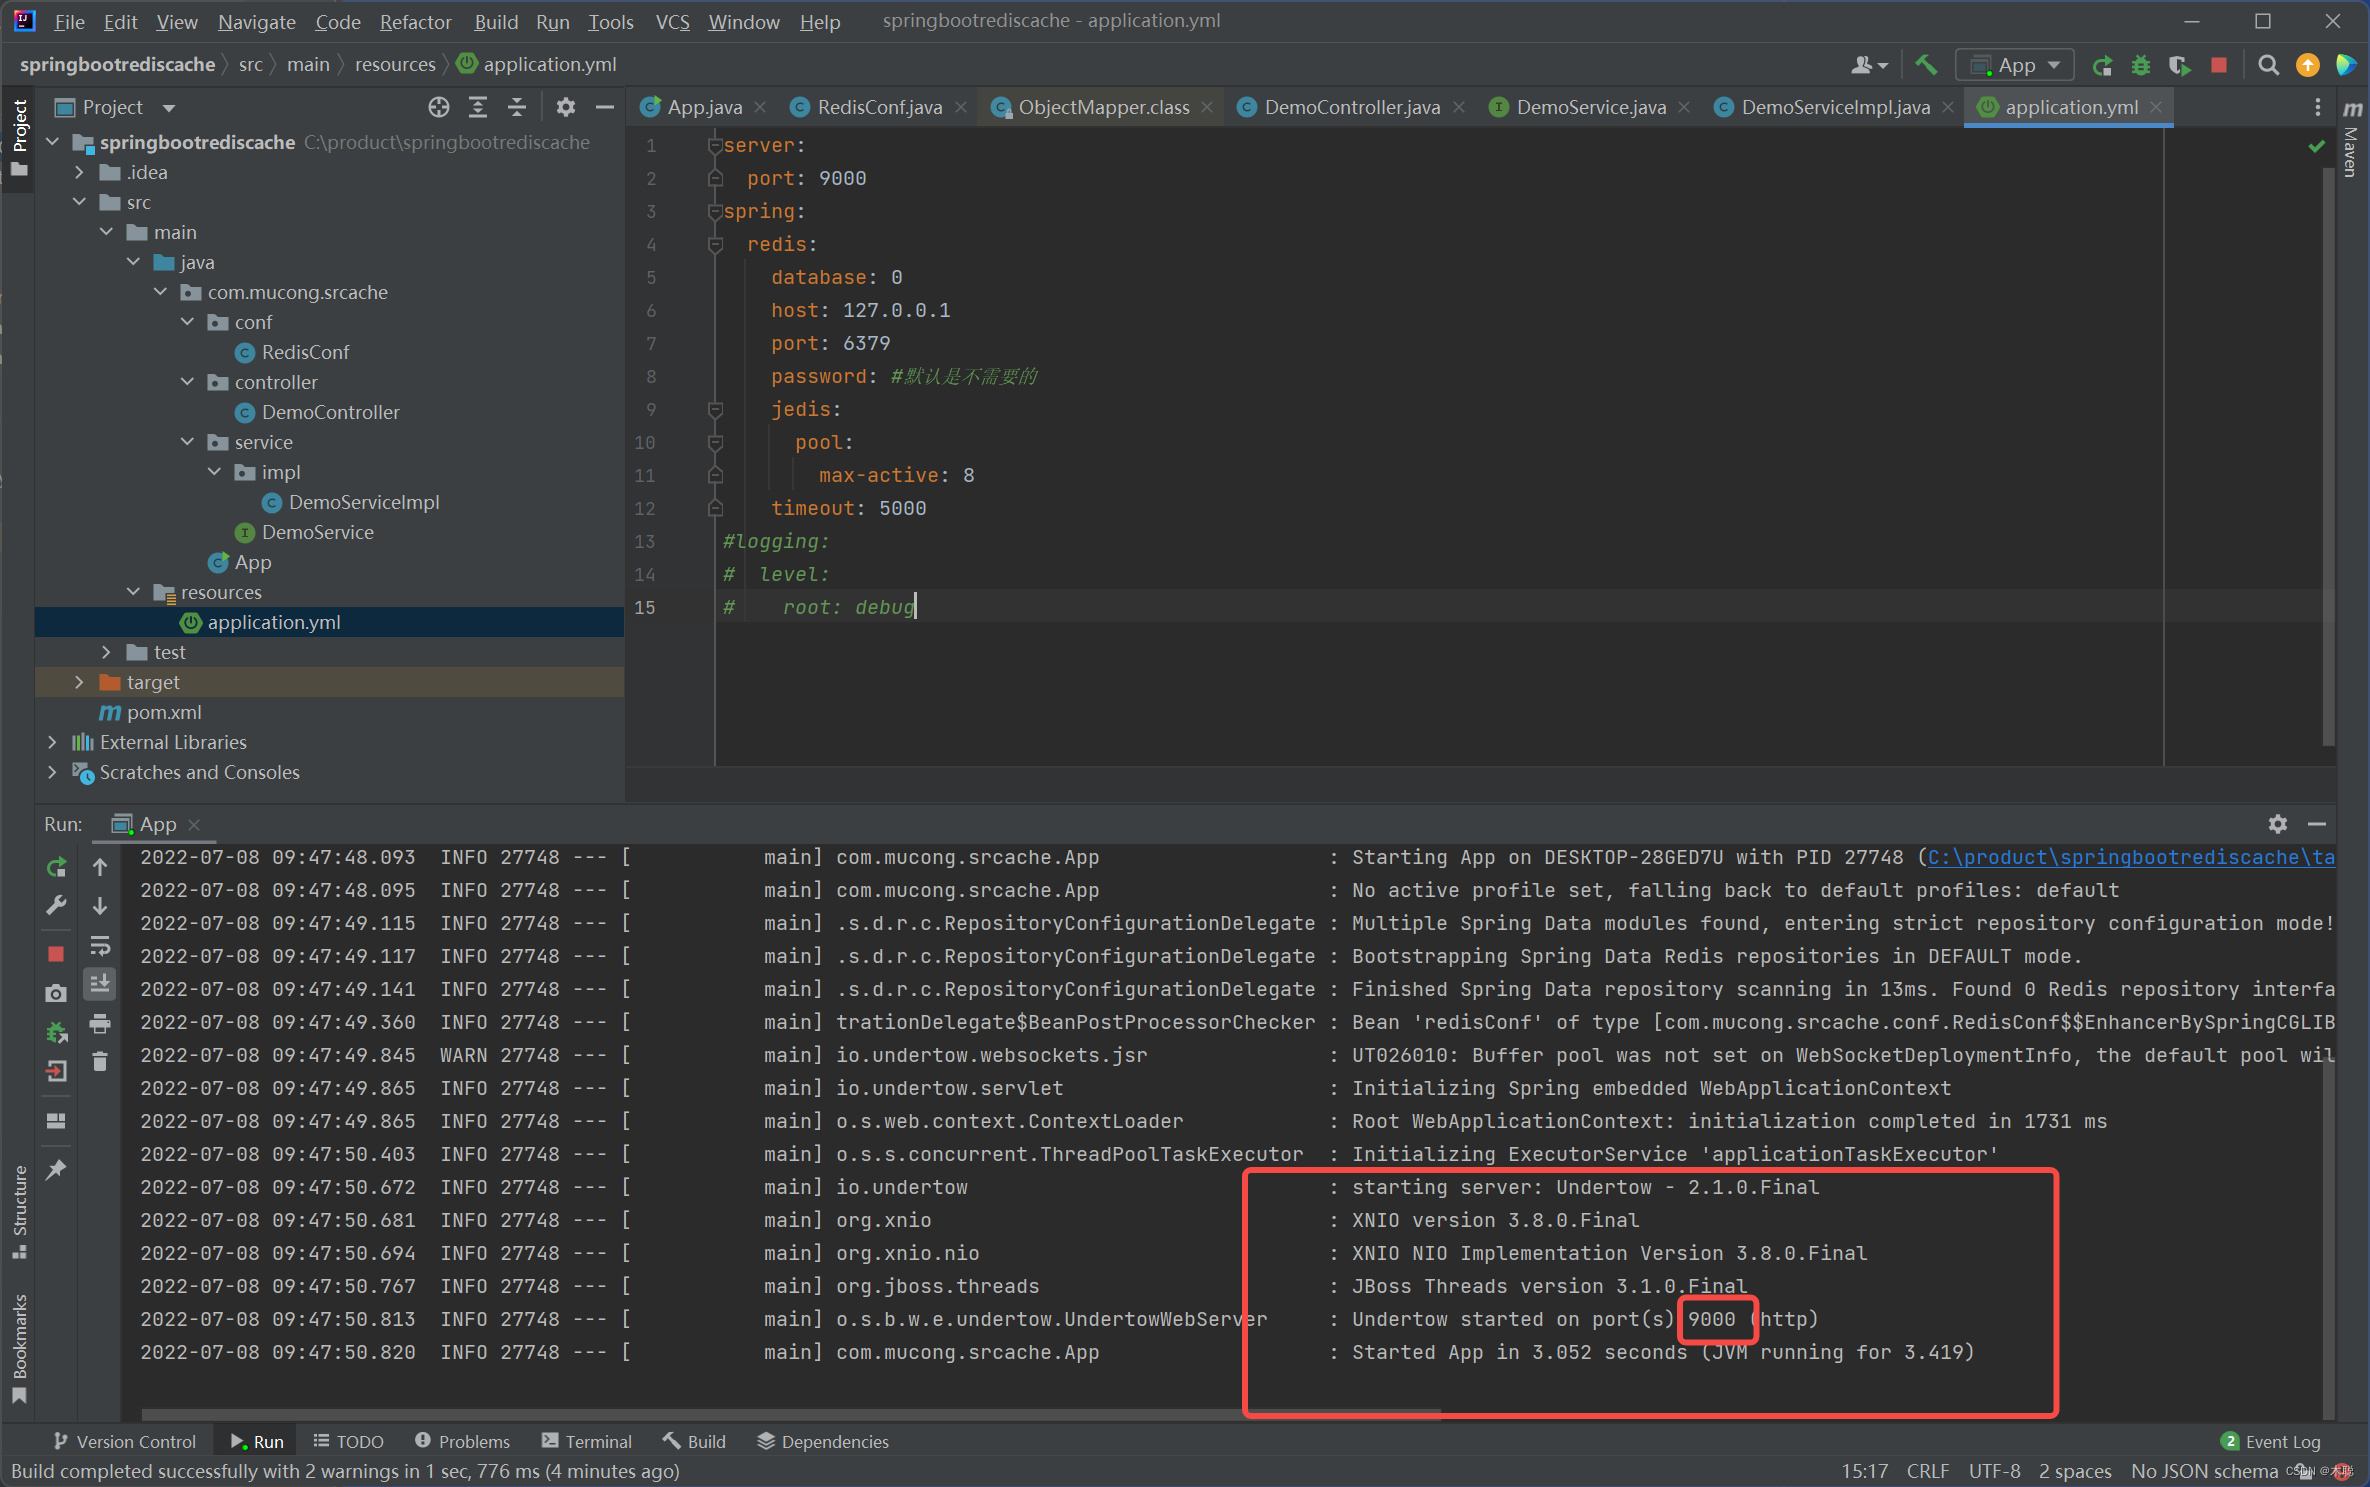Collapse the src folder

pyautogui.click(x=79, y=202)
